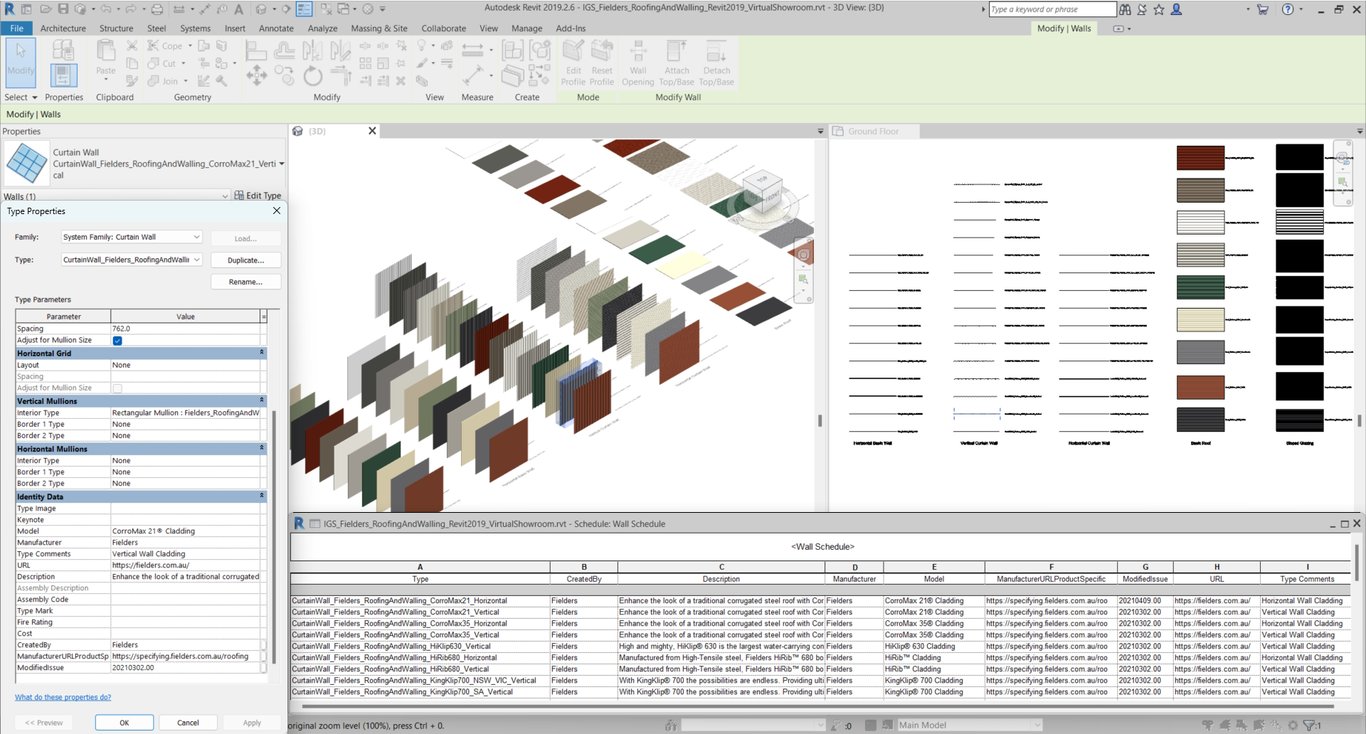Click the Save icon in quick access toolbar

coord(63,9)
